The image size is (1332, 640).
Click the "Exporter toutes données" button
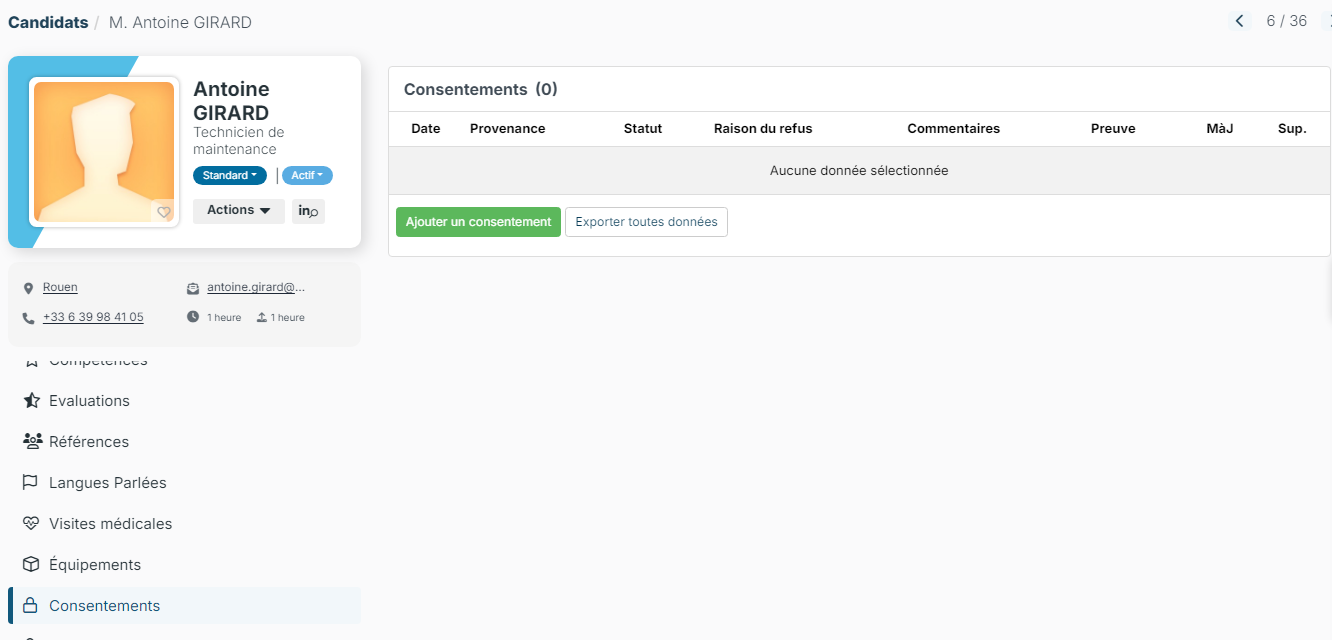click(x=646, y=222)
